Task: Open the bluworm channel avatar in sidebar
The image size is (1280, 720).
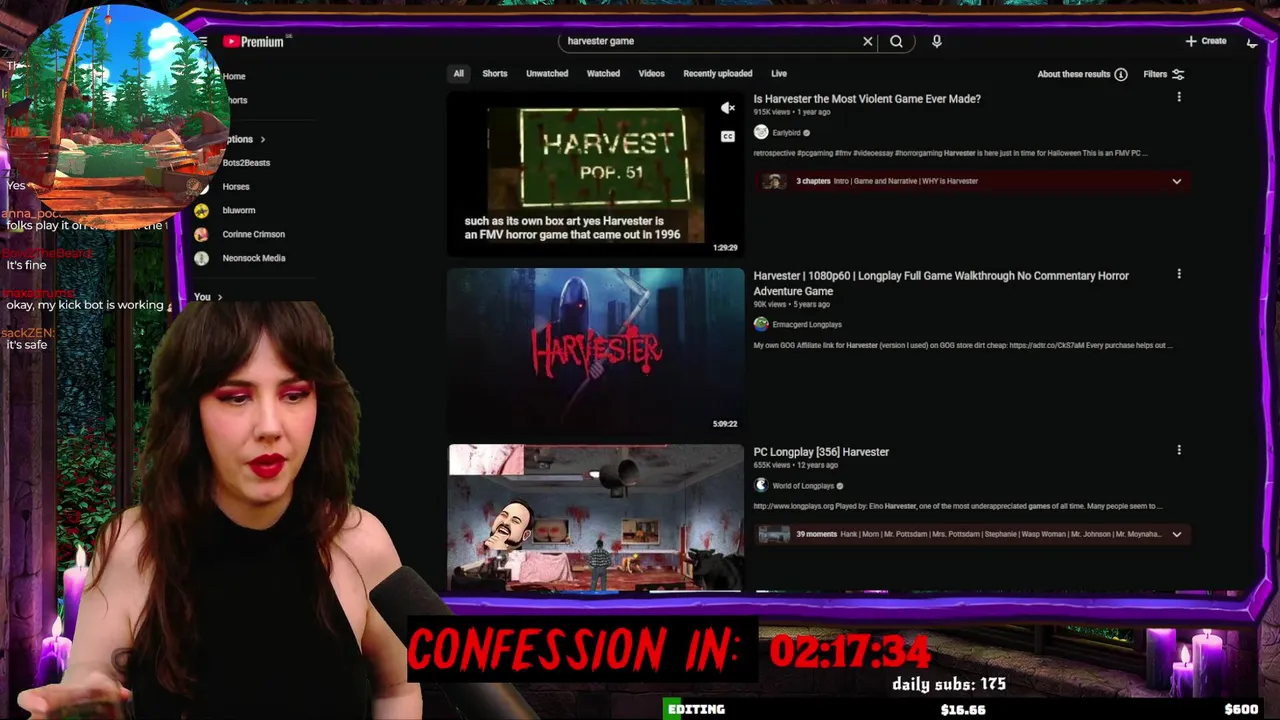Action: 201,210
